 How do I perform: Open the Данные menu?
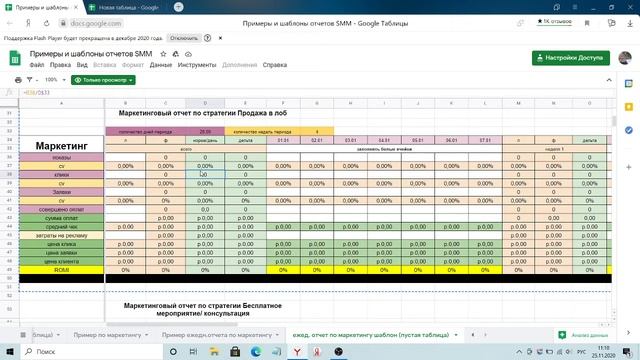[x=161, y=65]
